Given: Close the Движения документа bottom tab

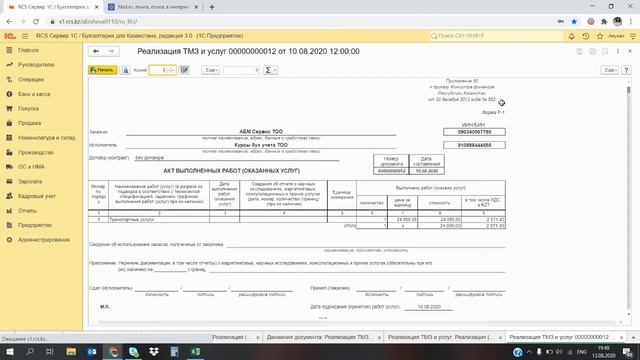Looking at the screenshot, I should pyautogui.click(x=379, y=338).
